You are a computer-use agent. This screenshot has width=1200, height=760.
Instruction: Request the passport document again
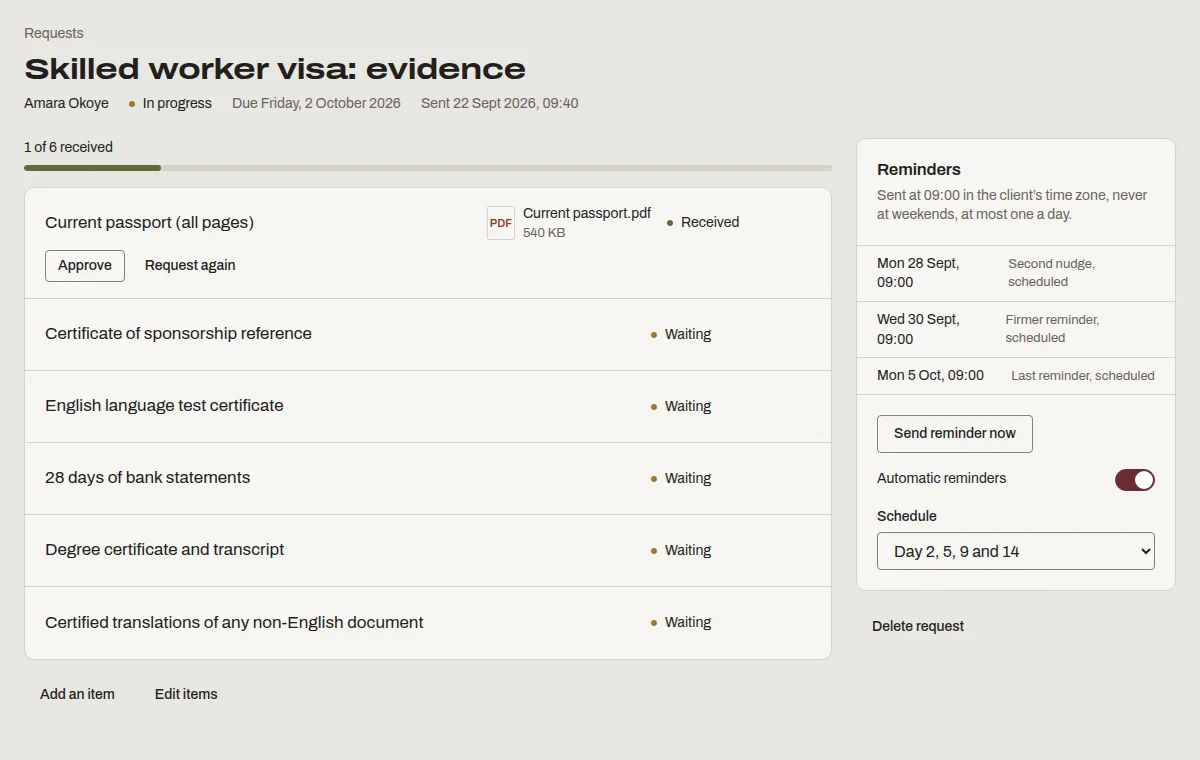click(190, 266)
